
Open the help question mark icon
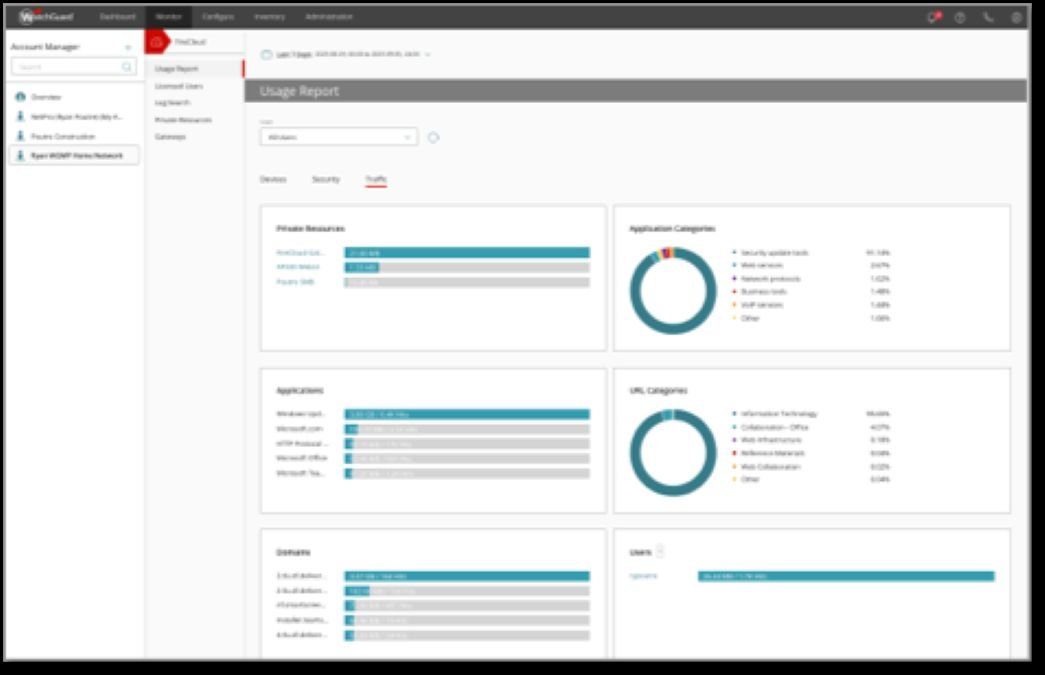[960, 17]
